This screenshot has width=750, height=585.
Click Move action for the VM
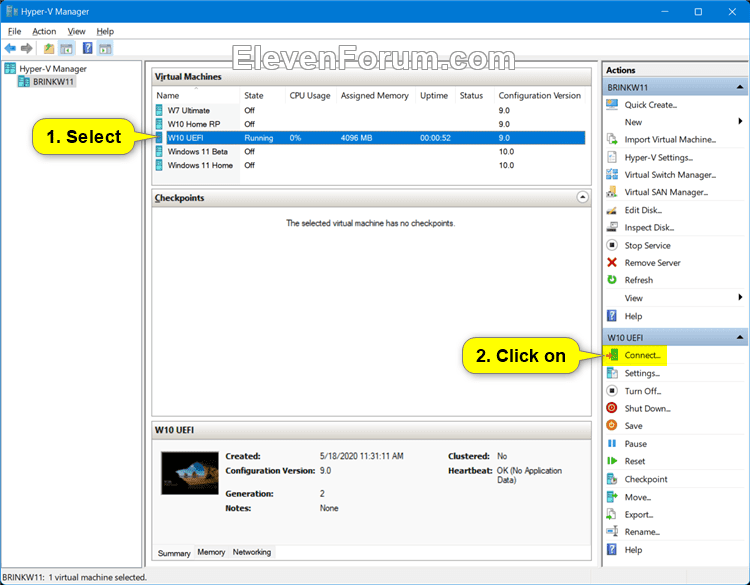(638, 497)
